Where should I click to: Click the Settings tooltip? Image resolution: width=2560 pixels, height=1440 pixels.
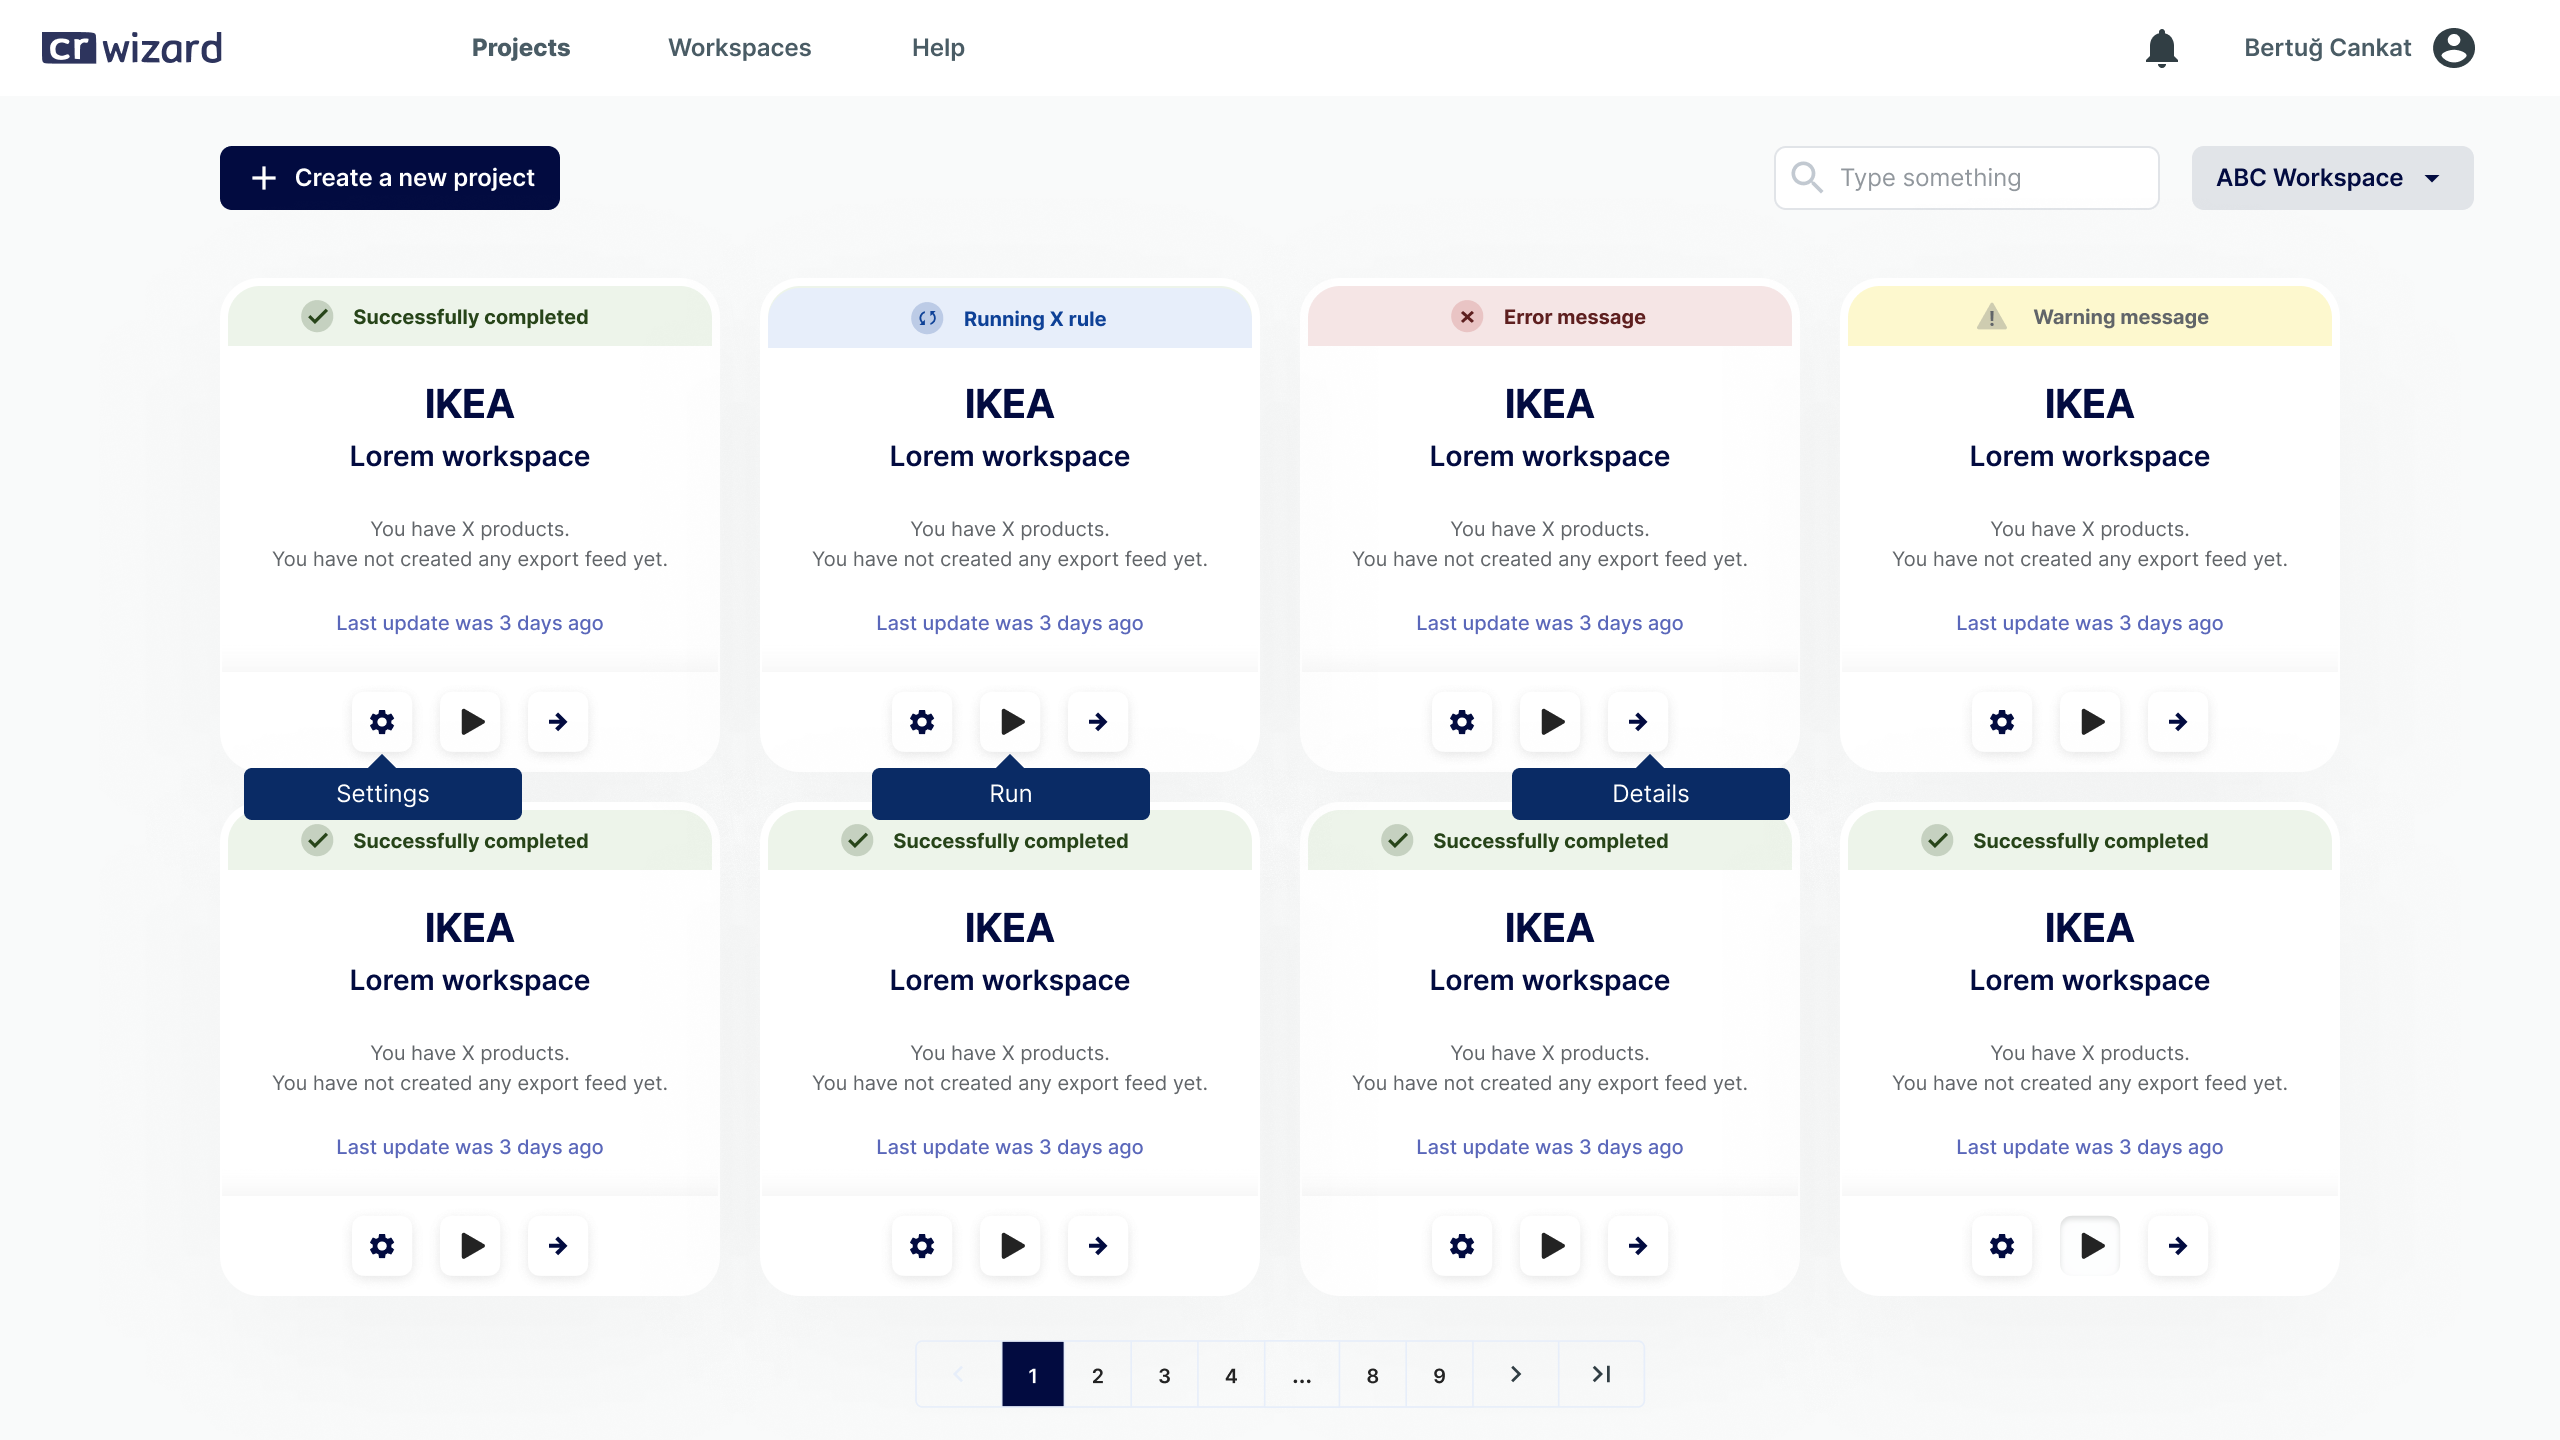pyautogui.click(x=383, y=793)
